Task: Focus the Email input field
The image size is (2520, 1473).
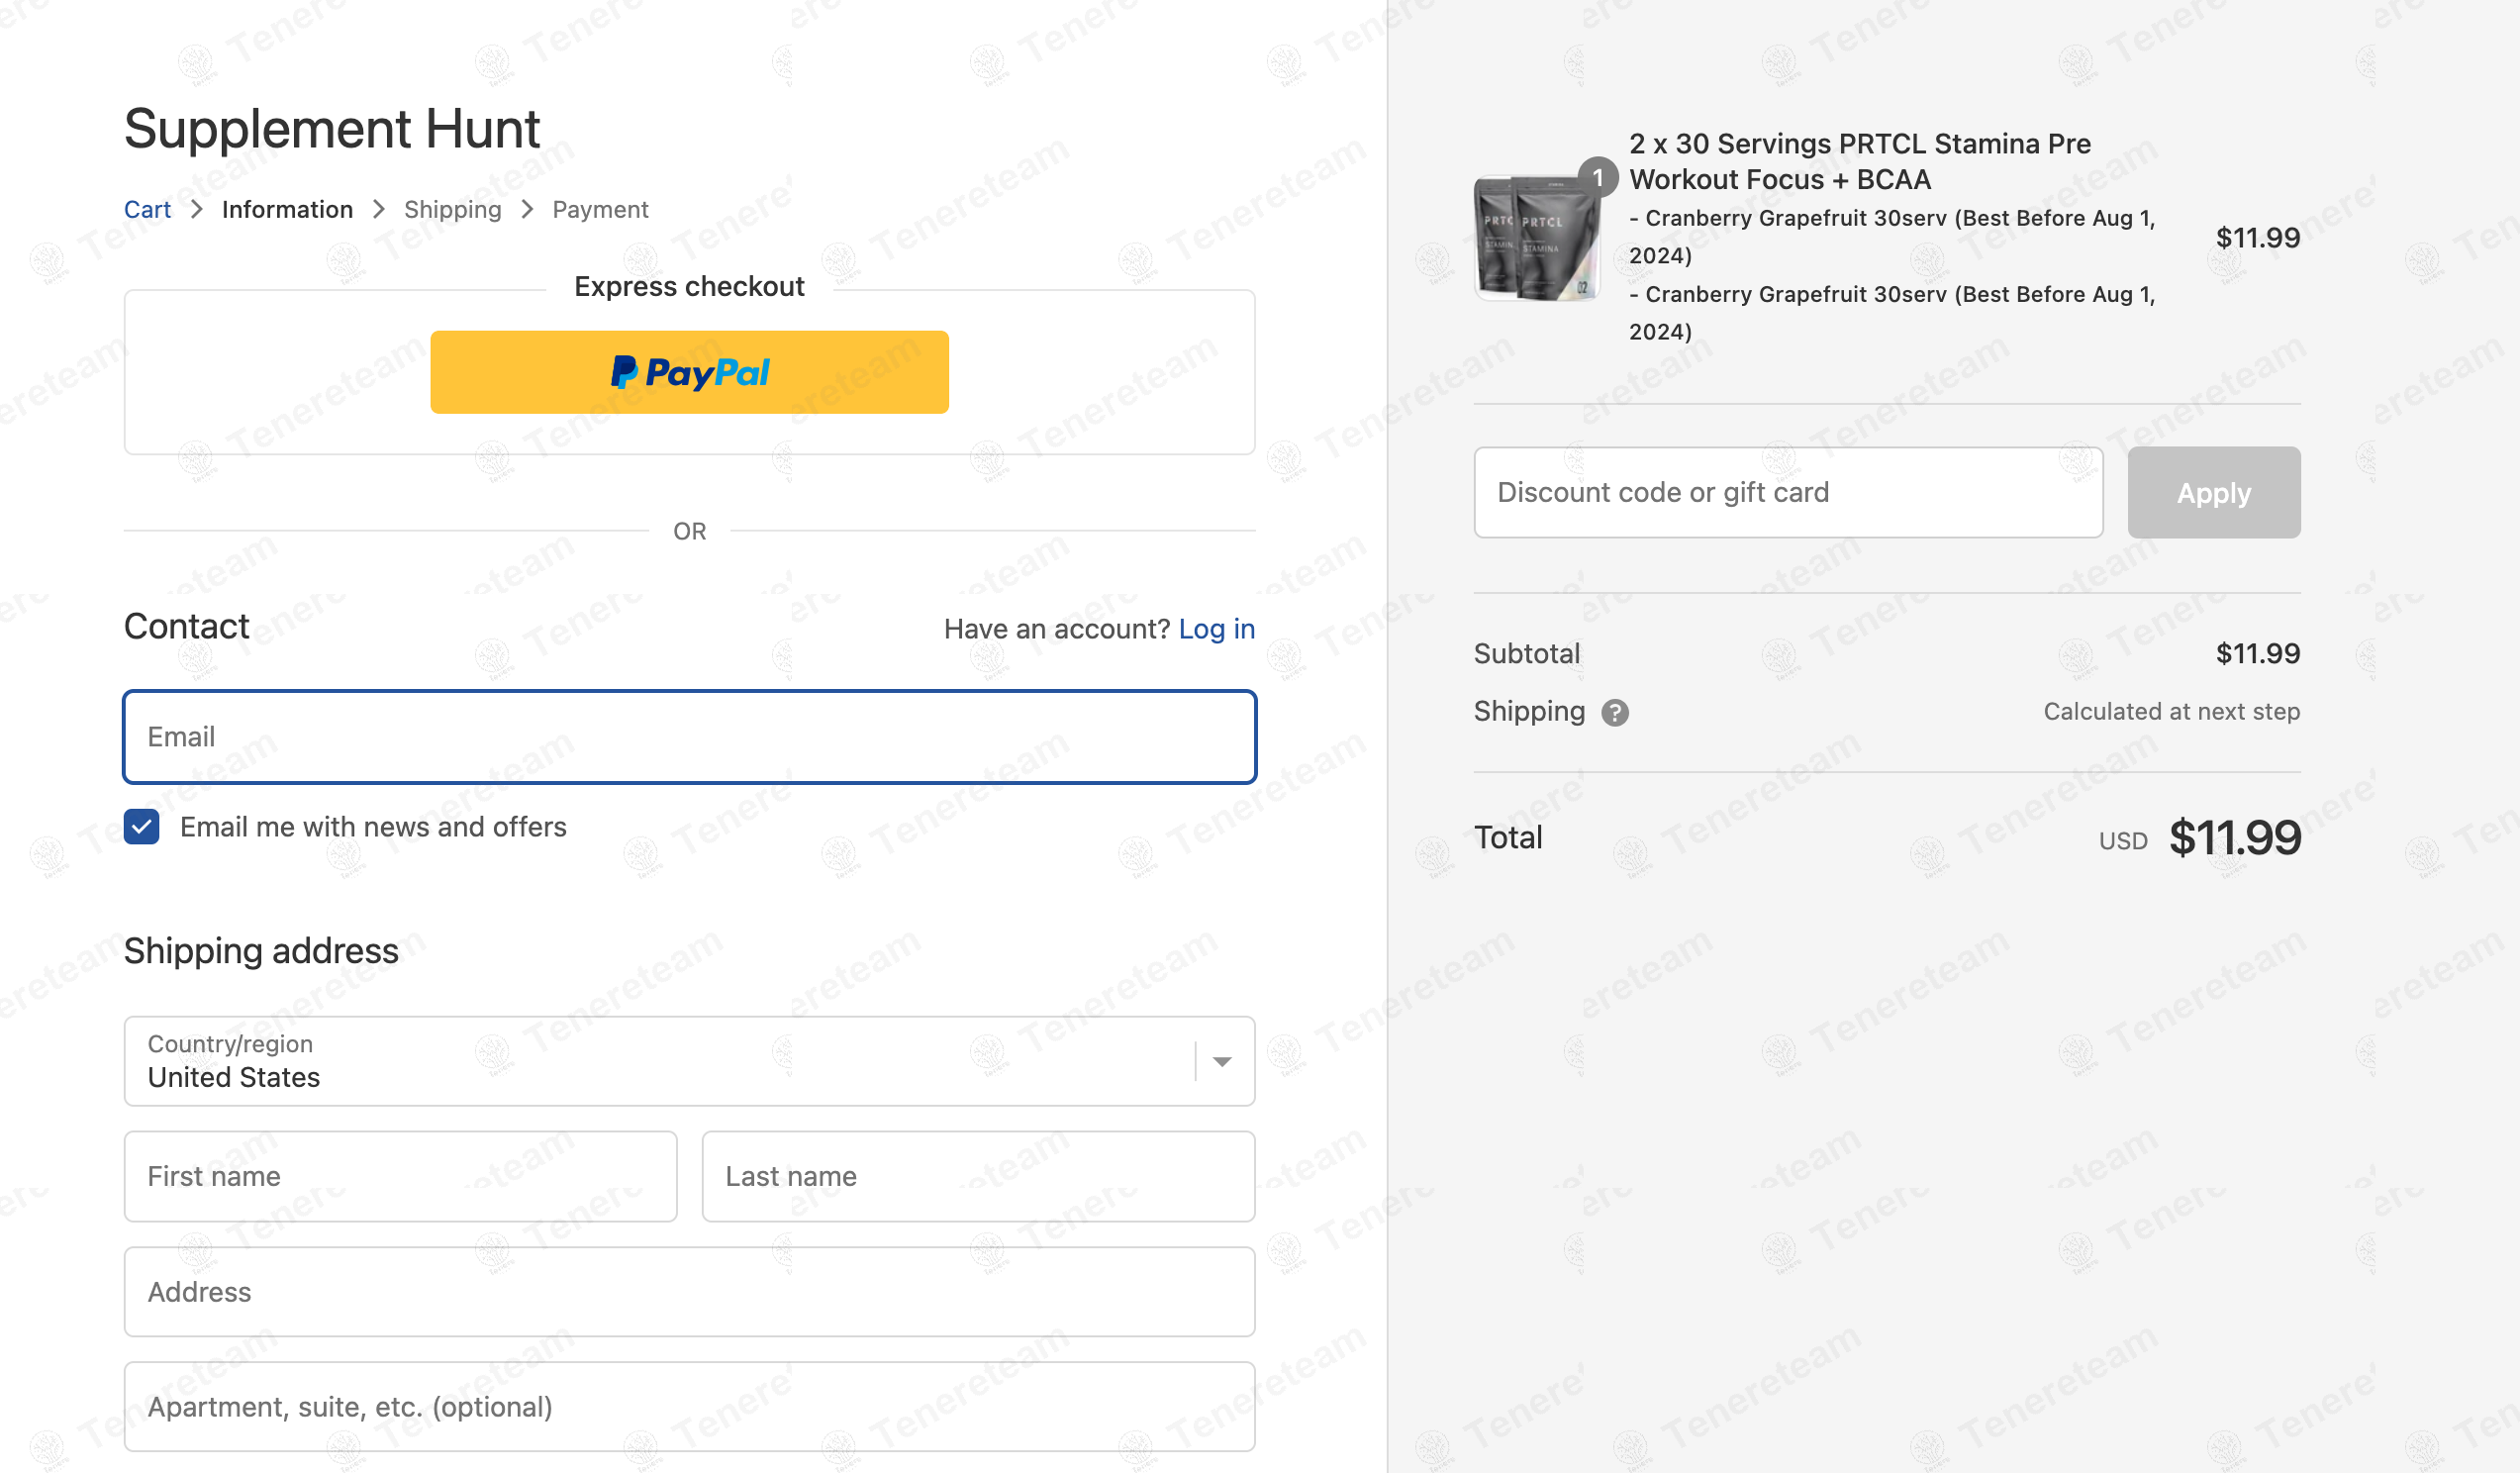Action: pyautogui.click(x=689, y=737)
